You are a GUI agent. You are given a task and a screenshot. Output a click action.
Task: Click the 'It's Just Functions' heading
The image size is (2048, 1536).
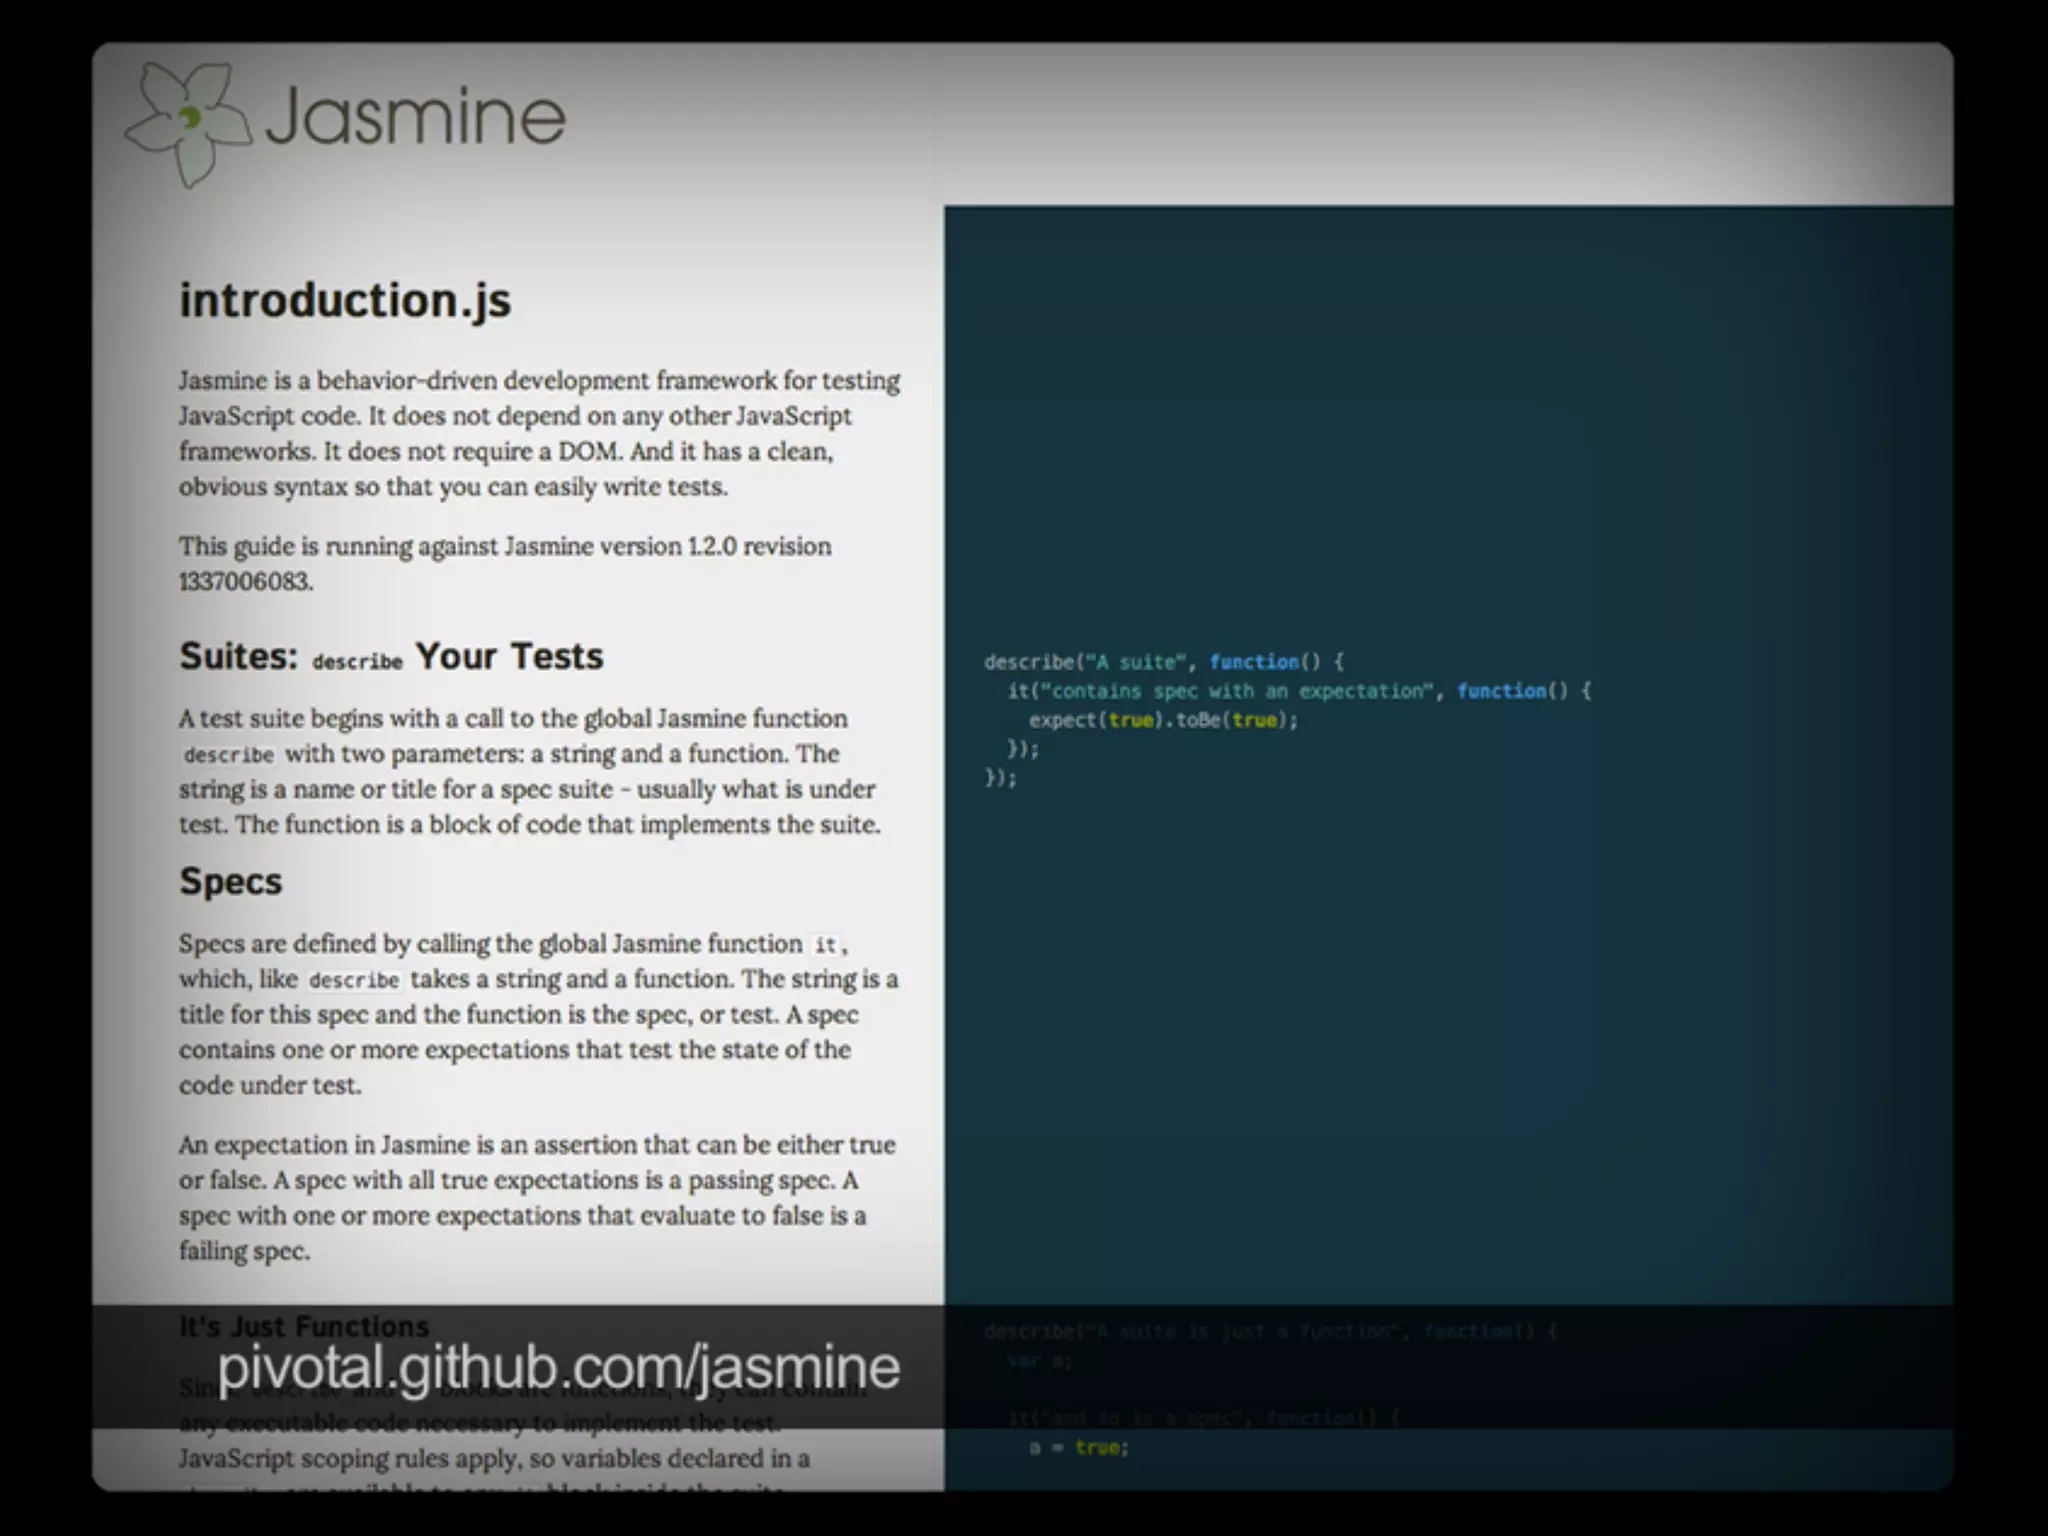pyautogui.click(x=304, y=1326)
